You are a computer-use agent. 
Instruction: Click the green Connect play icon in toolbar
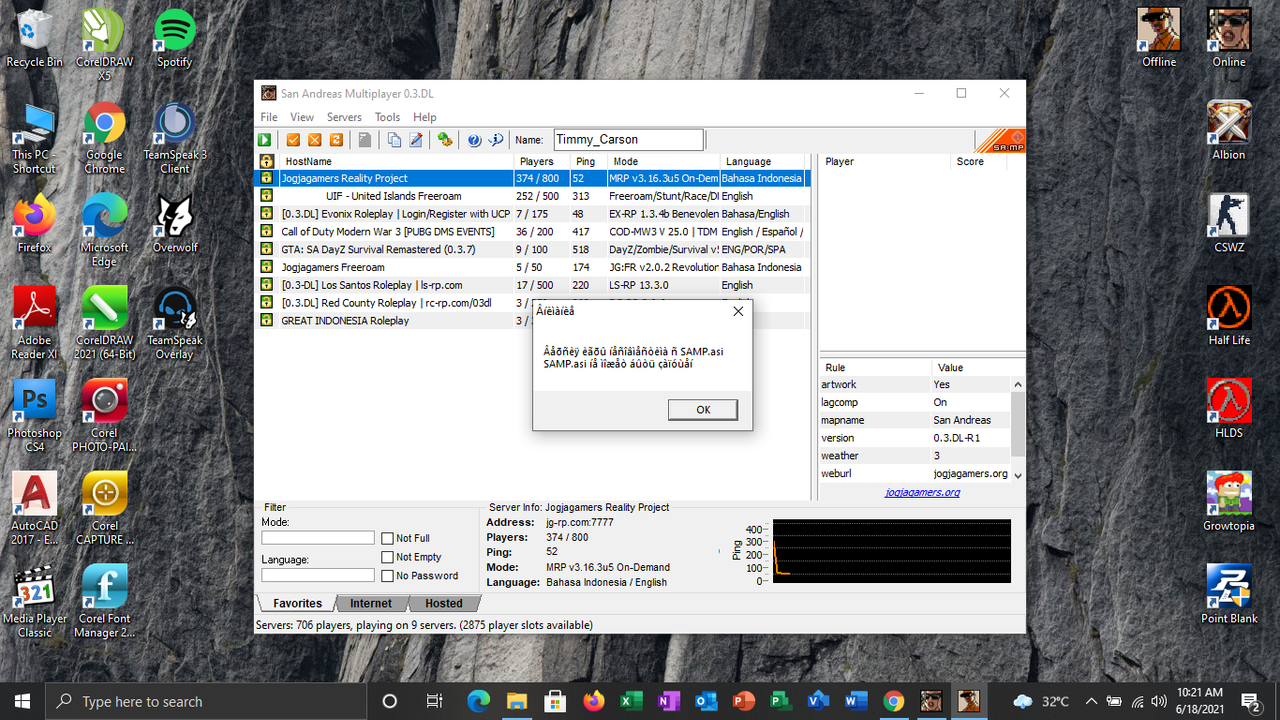[x=265, y=140]
